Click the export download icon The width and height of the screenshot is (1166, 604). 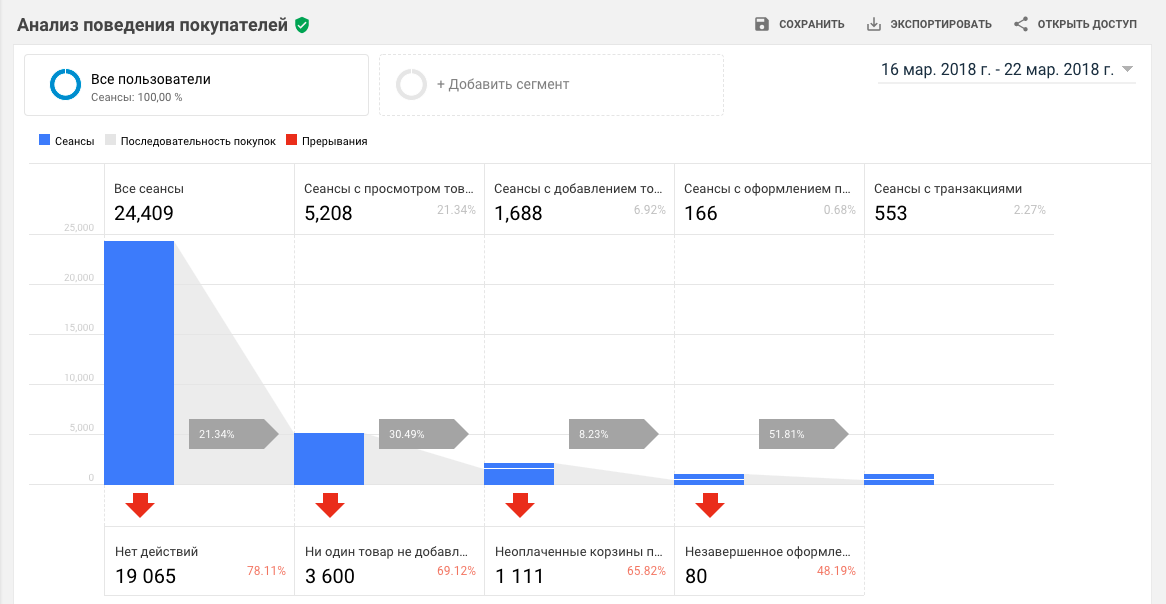point(873,24)
